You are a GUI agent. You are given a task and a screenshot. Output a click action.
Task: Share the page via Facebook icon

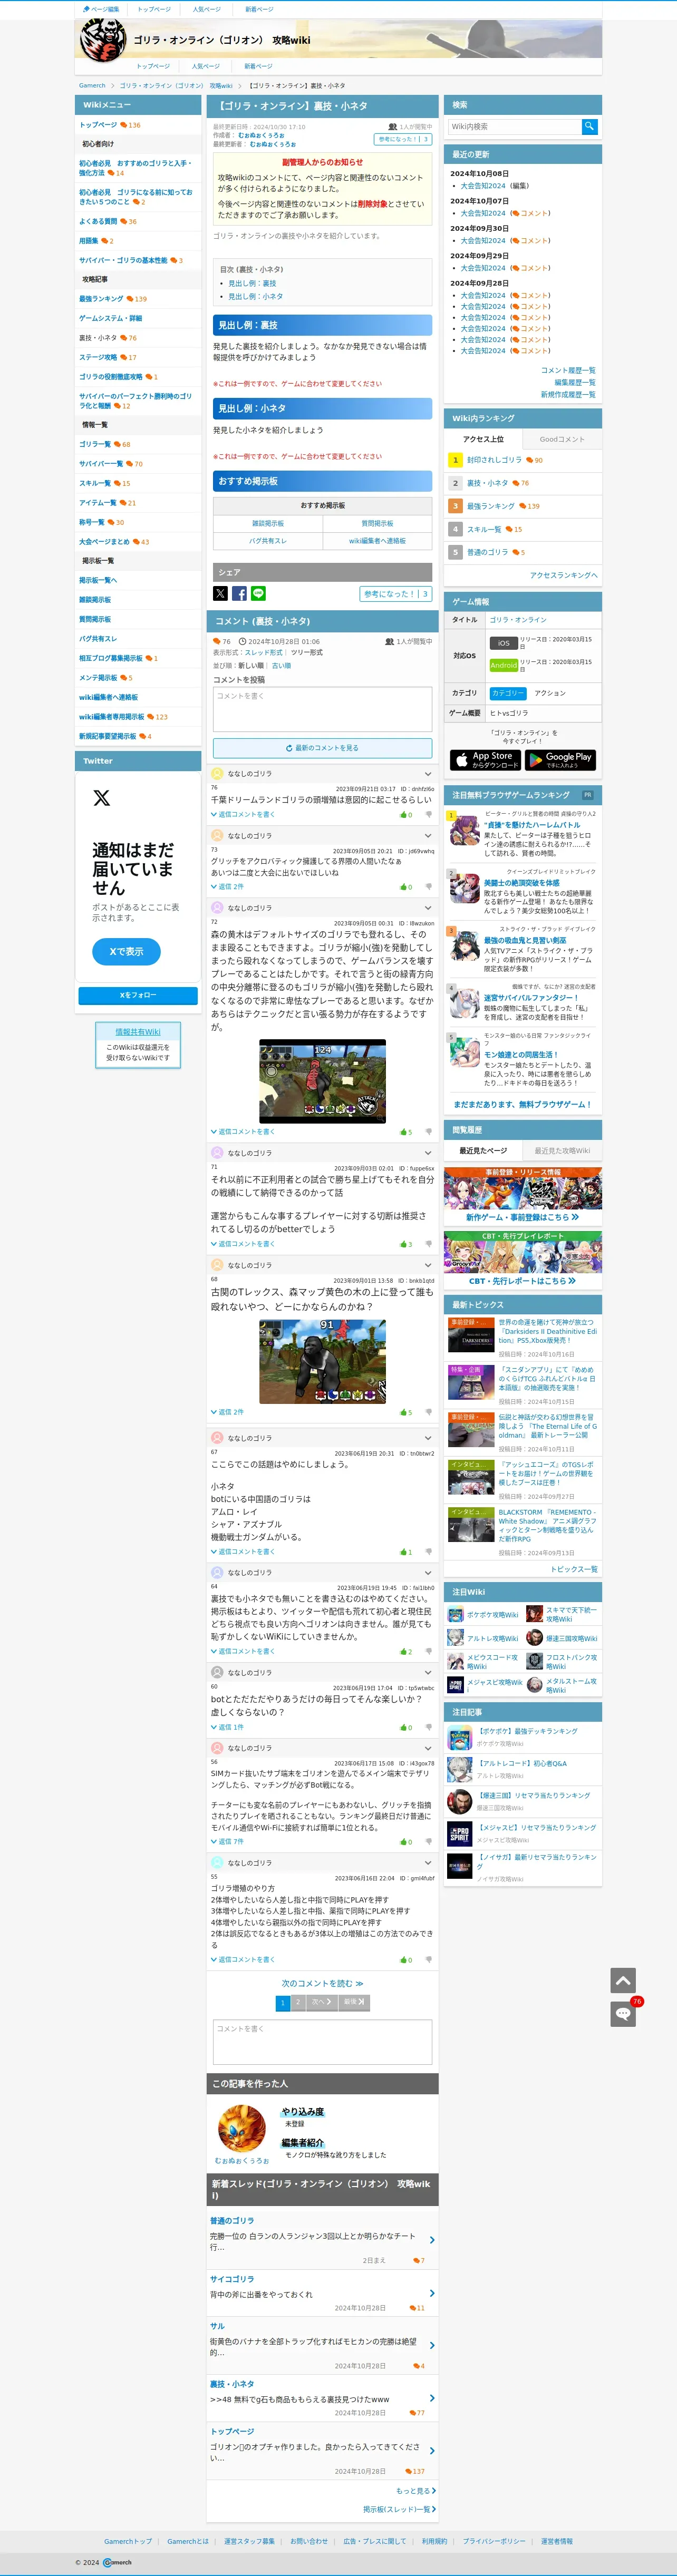[239, 594]
